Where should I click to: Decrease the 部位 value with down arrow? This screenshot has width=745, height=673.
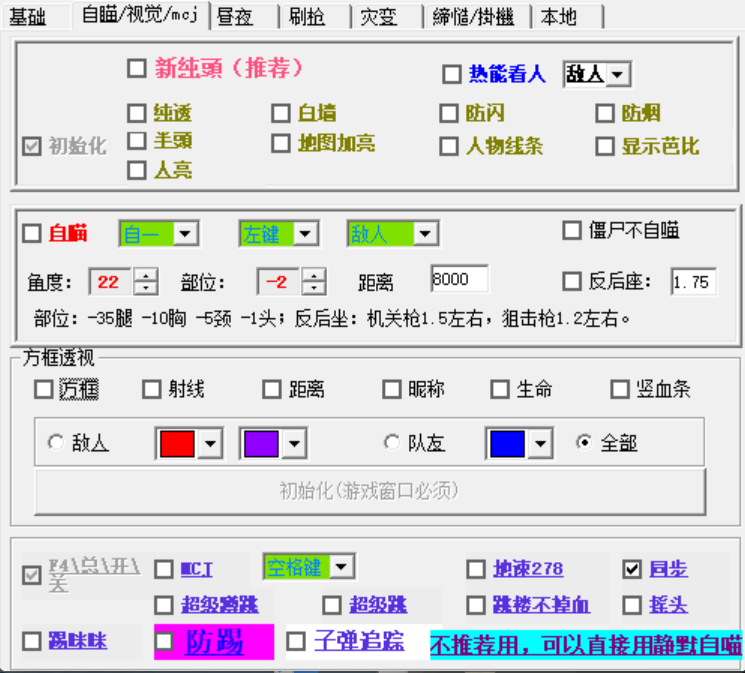point(314,288)
